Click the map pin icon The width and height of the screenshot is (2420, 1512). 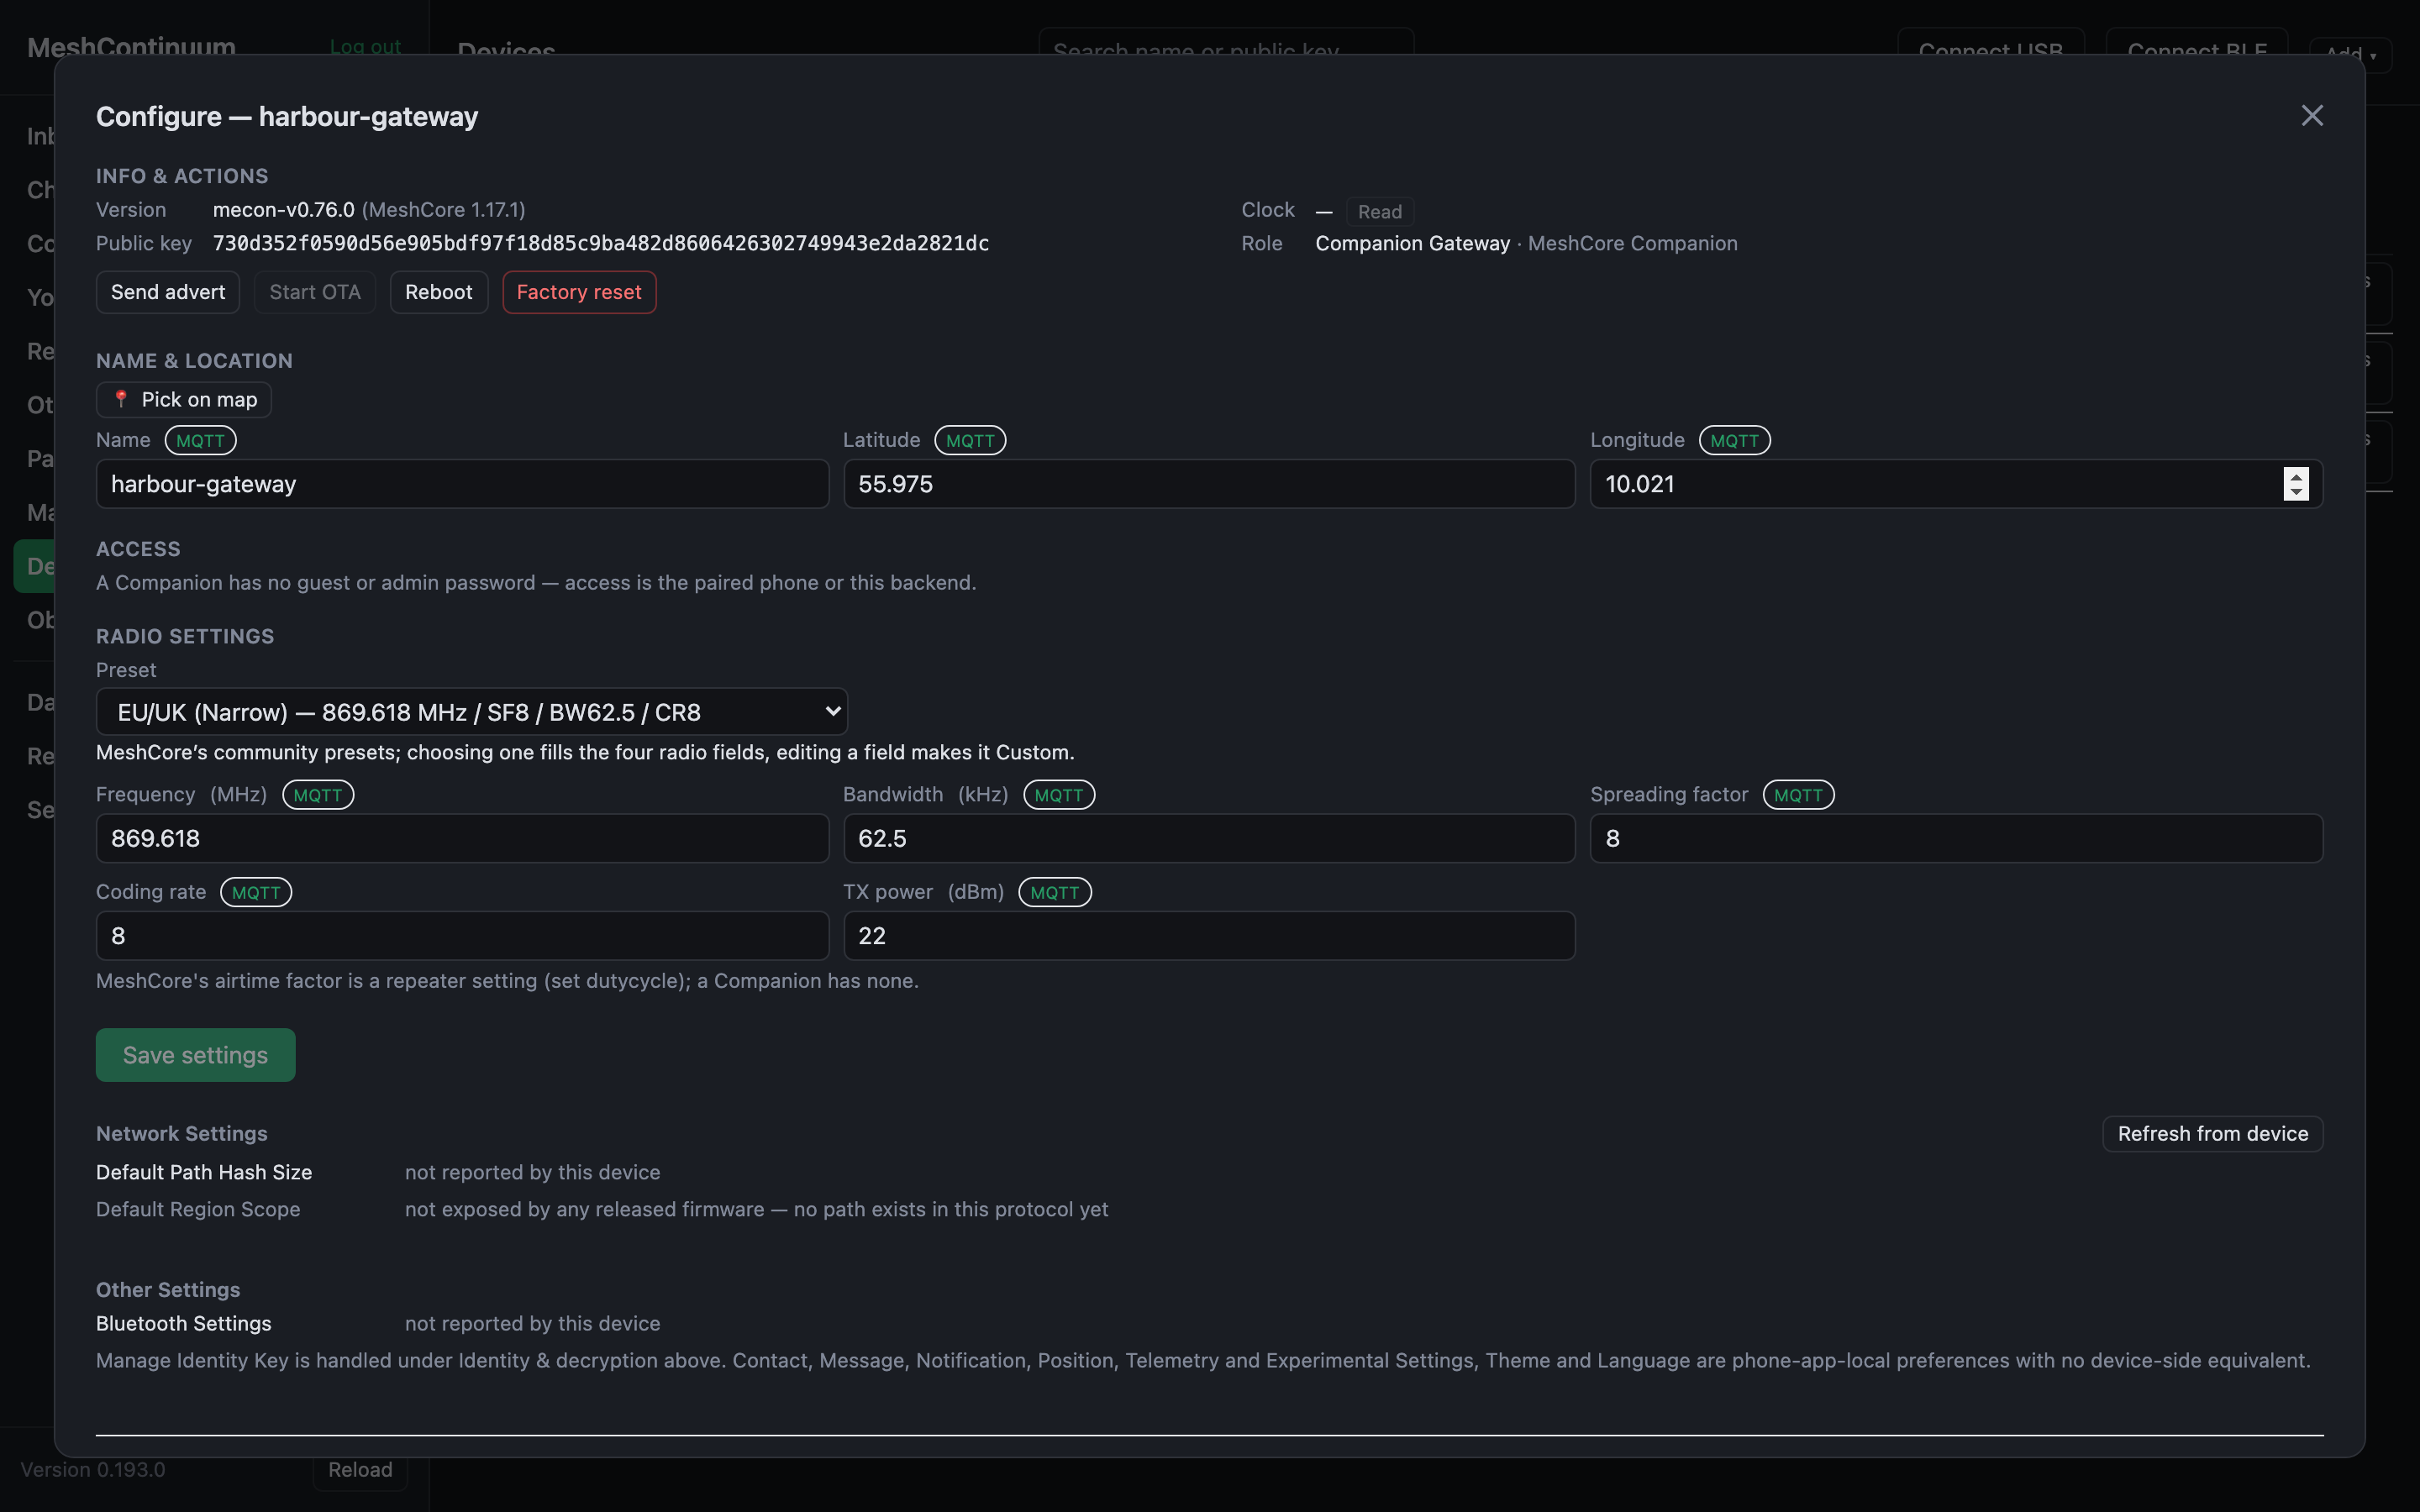click(121, 399)
